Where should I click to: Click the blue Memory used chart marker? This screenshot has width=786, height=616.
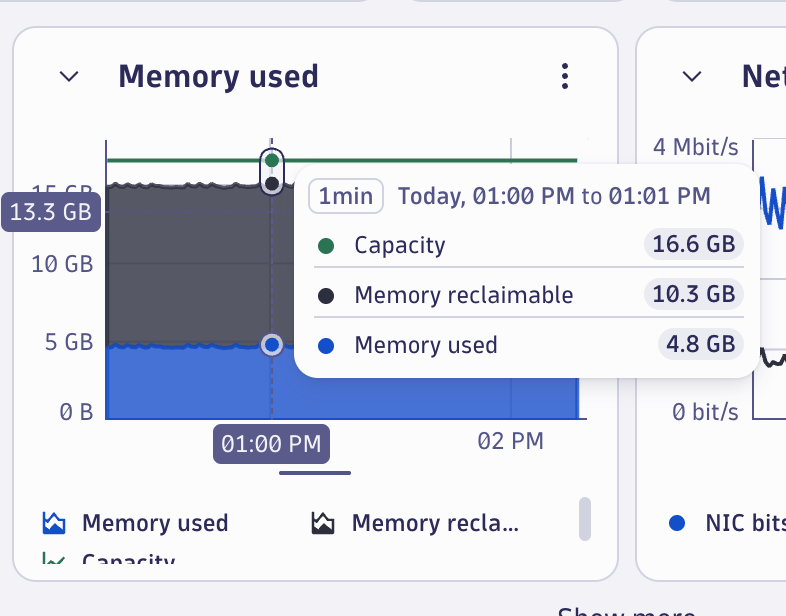tap(271, 345)
